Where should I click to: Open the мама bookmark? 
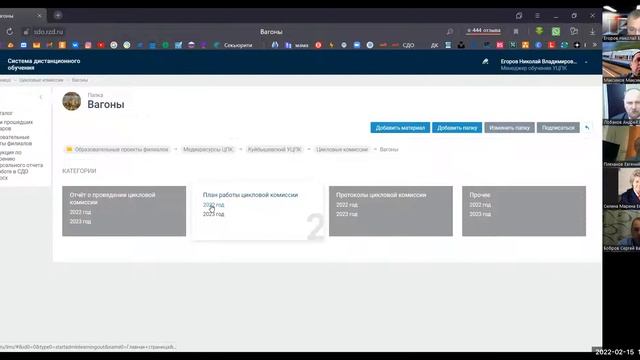pos(297,45)
